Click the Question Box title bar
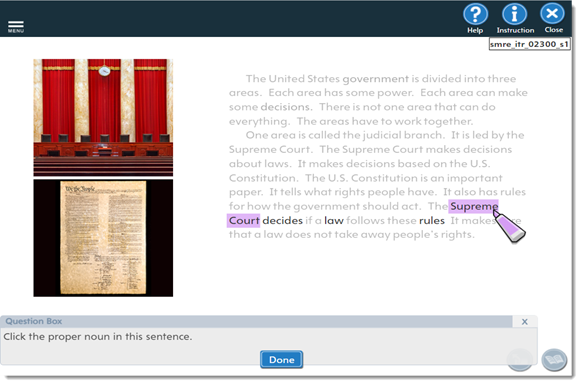Screen dimensions: 580x385 pyautogui.click(x=256, y=321)
